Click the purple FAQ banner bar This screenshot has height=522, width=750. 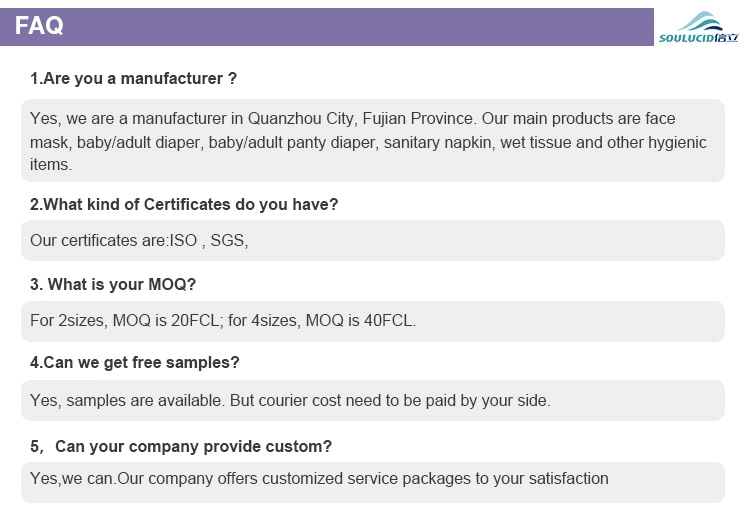point(327,27)
